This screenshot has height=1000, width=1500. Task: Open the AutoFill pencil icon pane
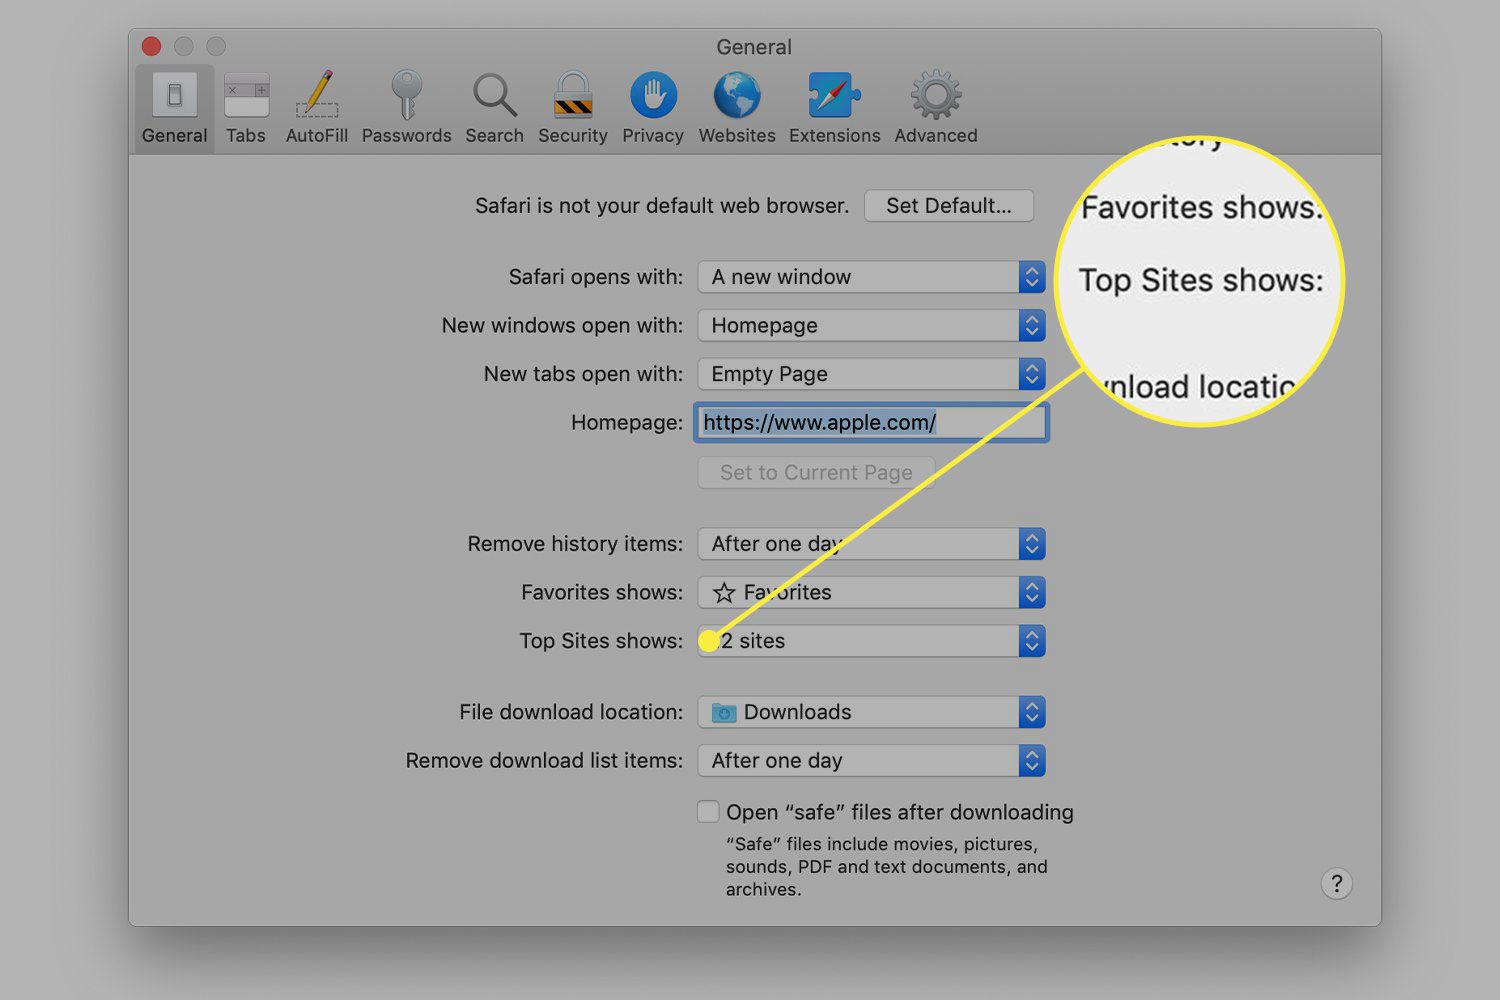click(317, 108)
